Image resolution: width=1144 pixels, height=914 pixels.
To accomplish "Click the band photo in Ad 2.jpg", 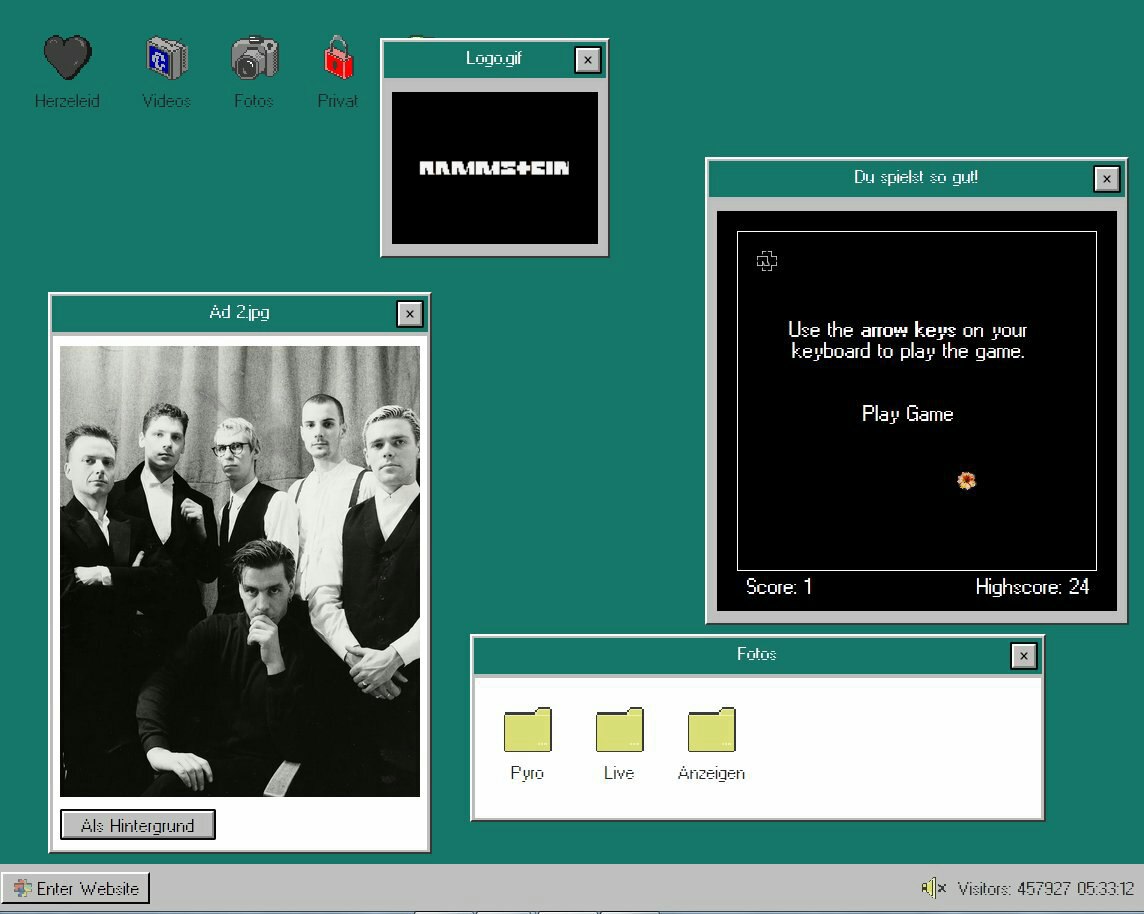I will pos(240,571).
